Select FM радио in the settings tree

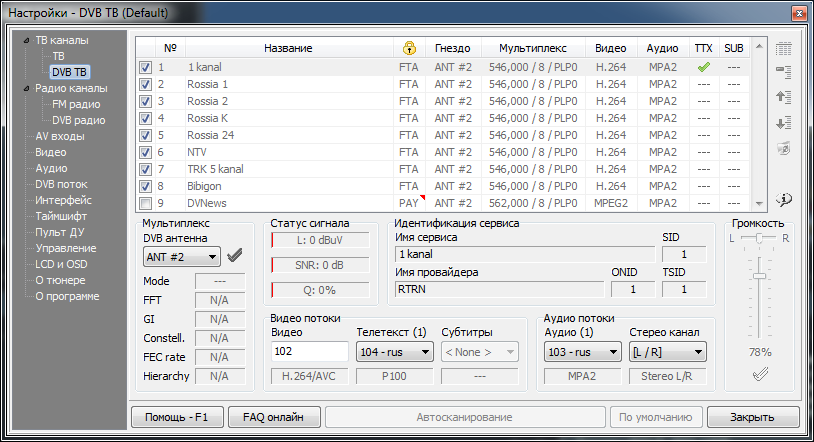pyautogui.click(x=75, y=104)
